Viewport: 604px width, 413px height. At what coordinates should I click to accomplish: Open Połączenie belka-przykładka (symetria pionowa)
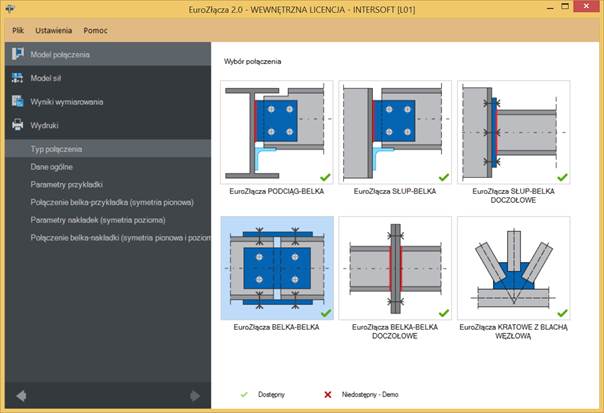[108, 202]
